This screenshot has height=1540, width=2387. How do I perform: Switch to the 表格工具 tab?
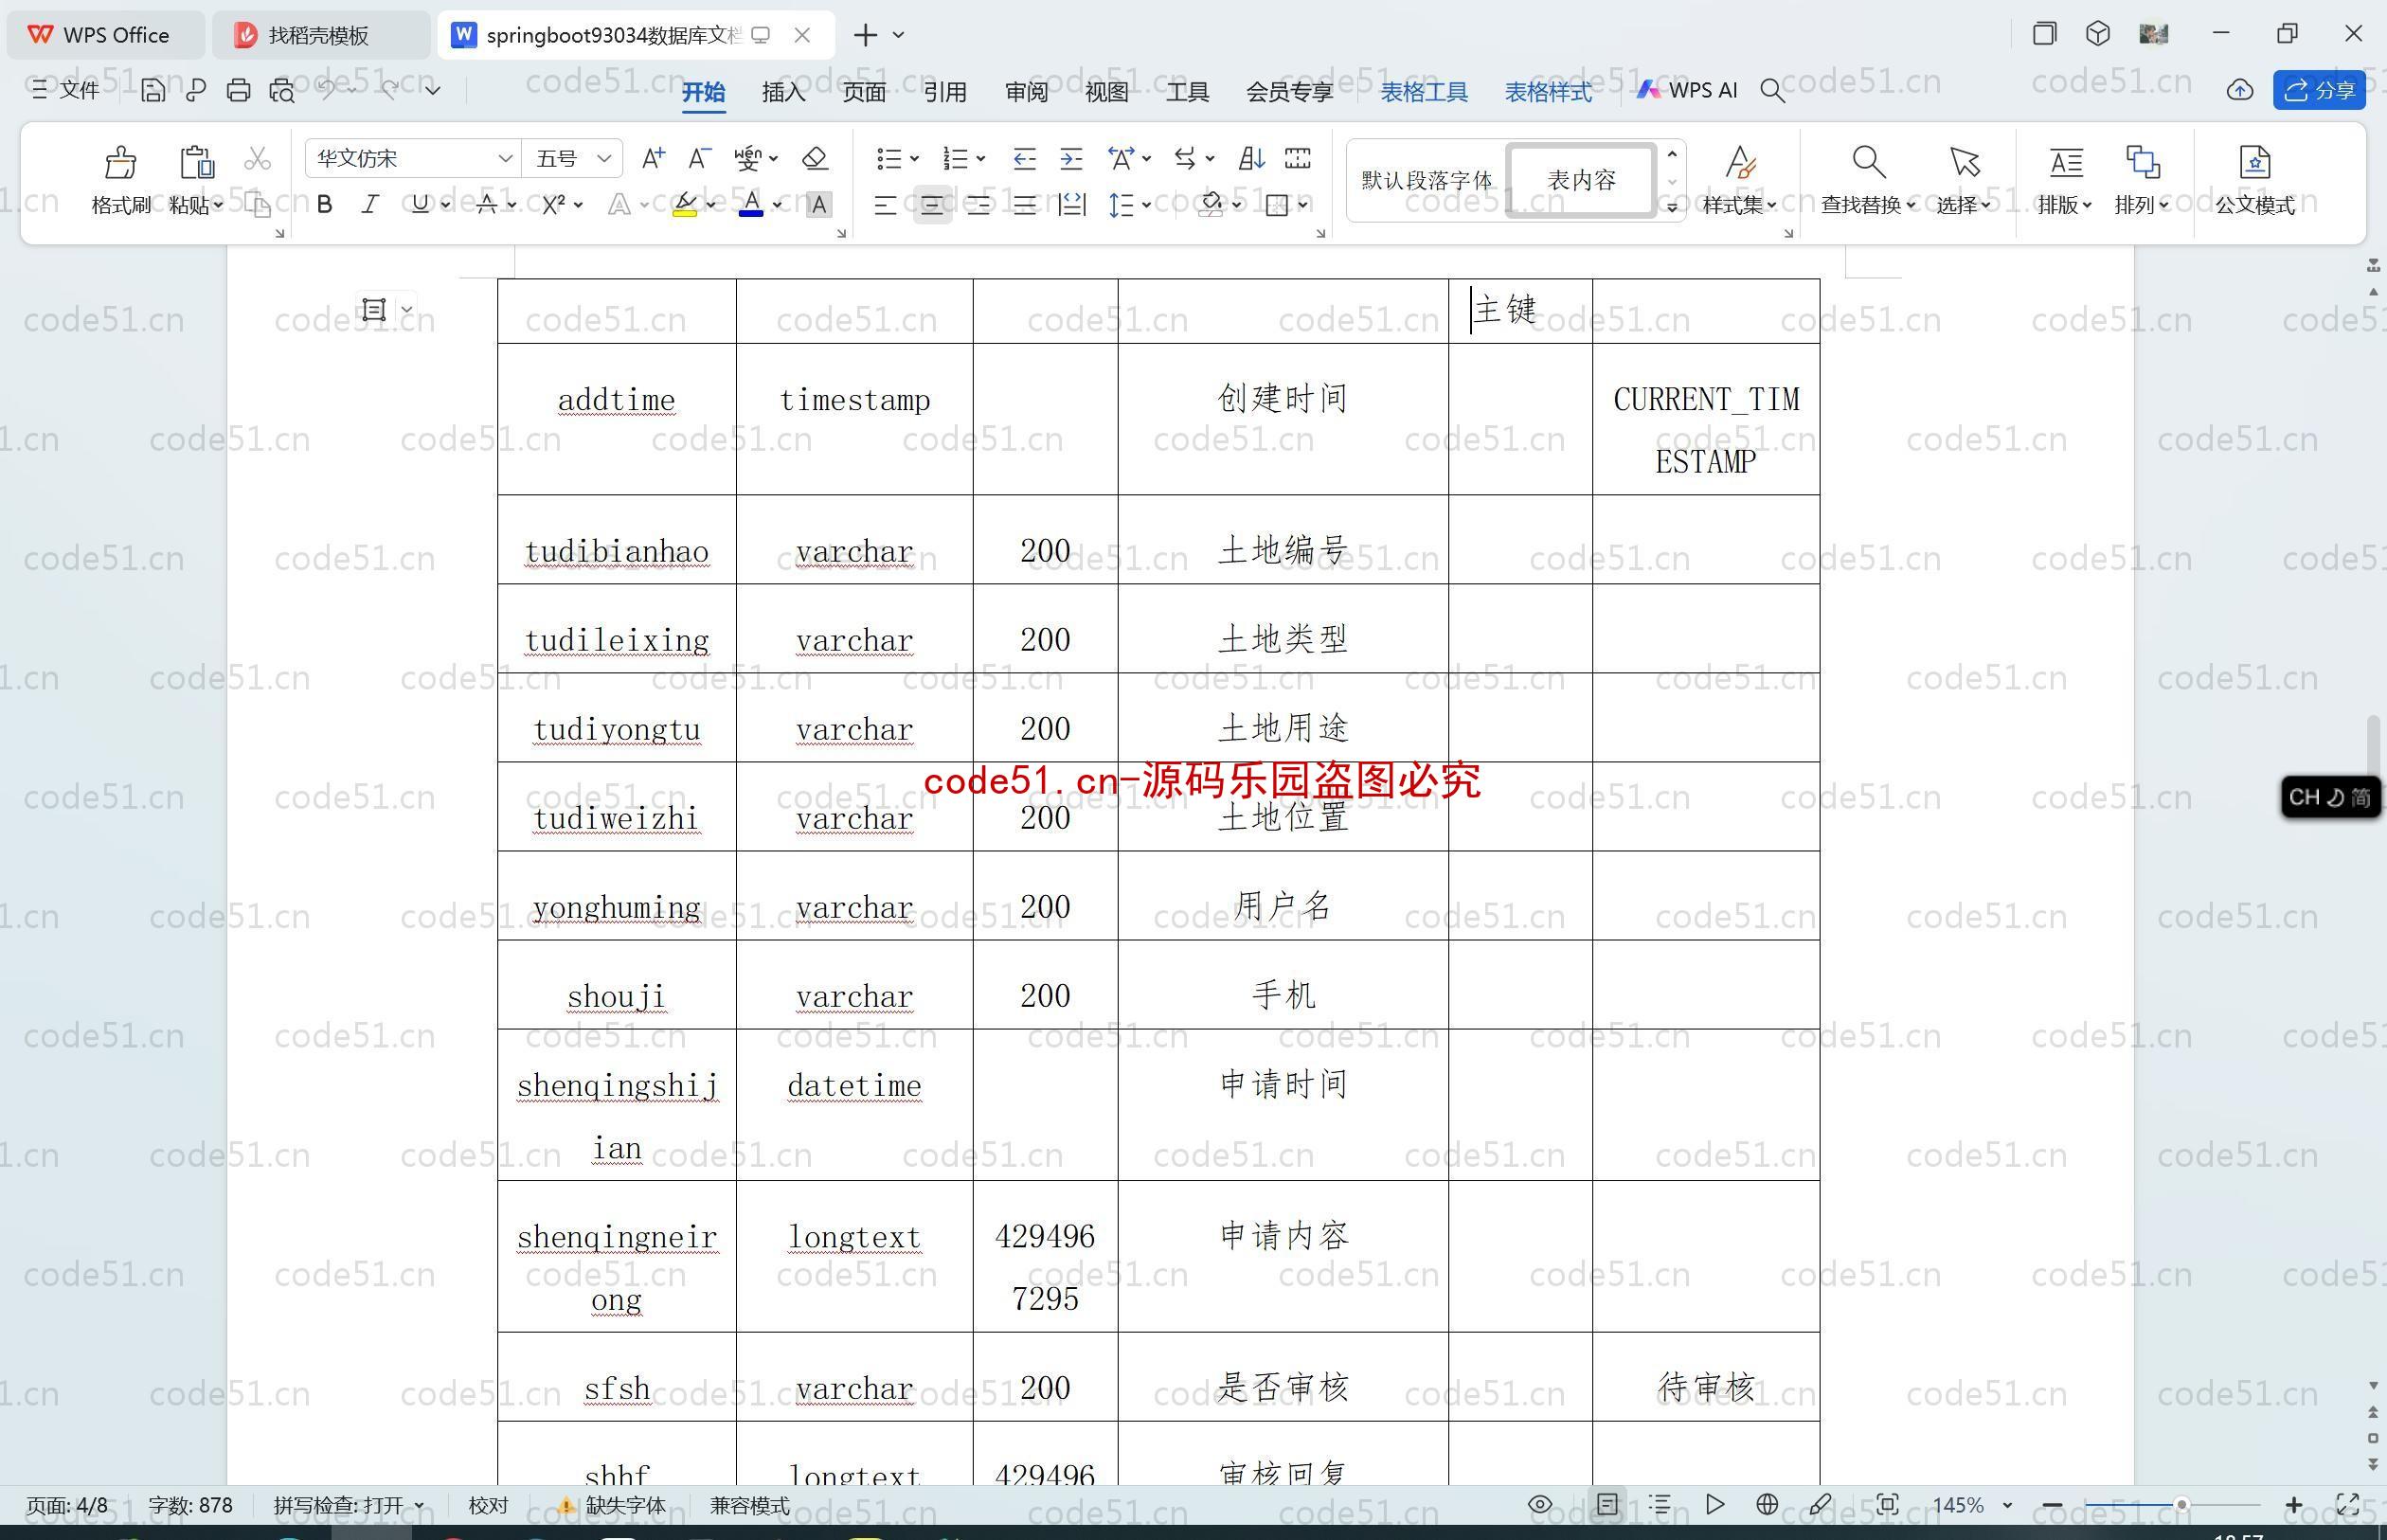[1424, 91]
